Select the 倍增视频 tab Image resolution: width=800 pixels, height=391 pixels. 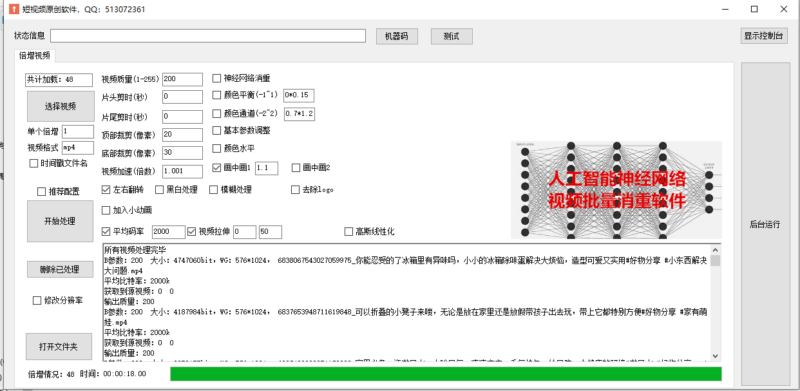click(x=35, y=56)
